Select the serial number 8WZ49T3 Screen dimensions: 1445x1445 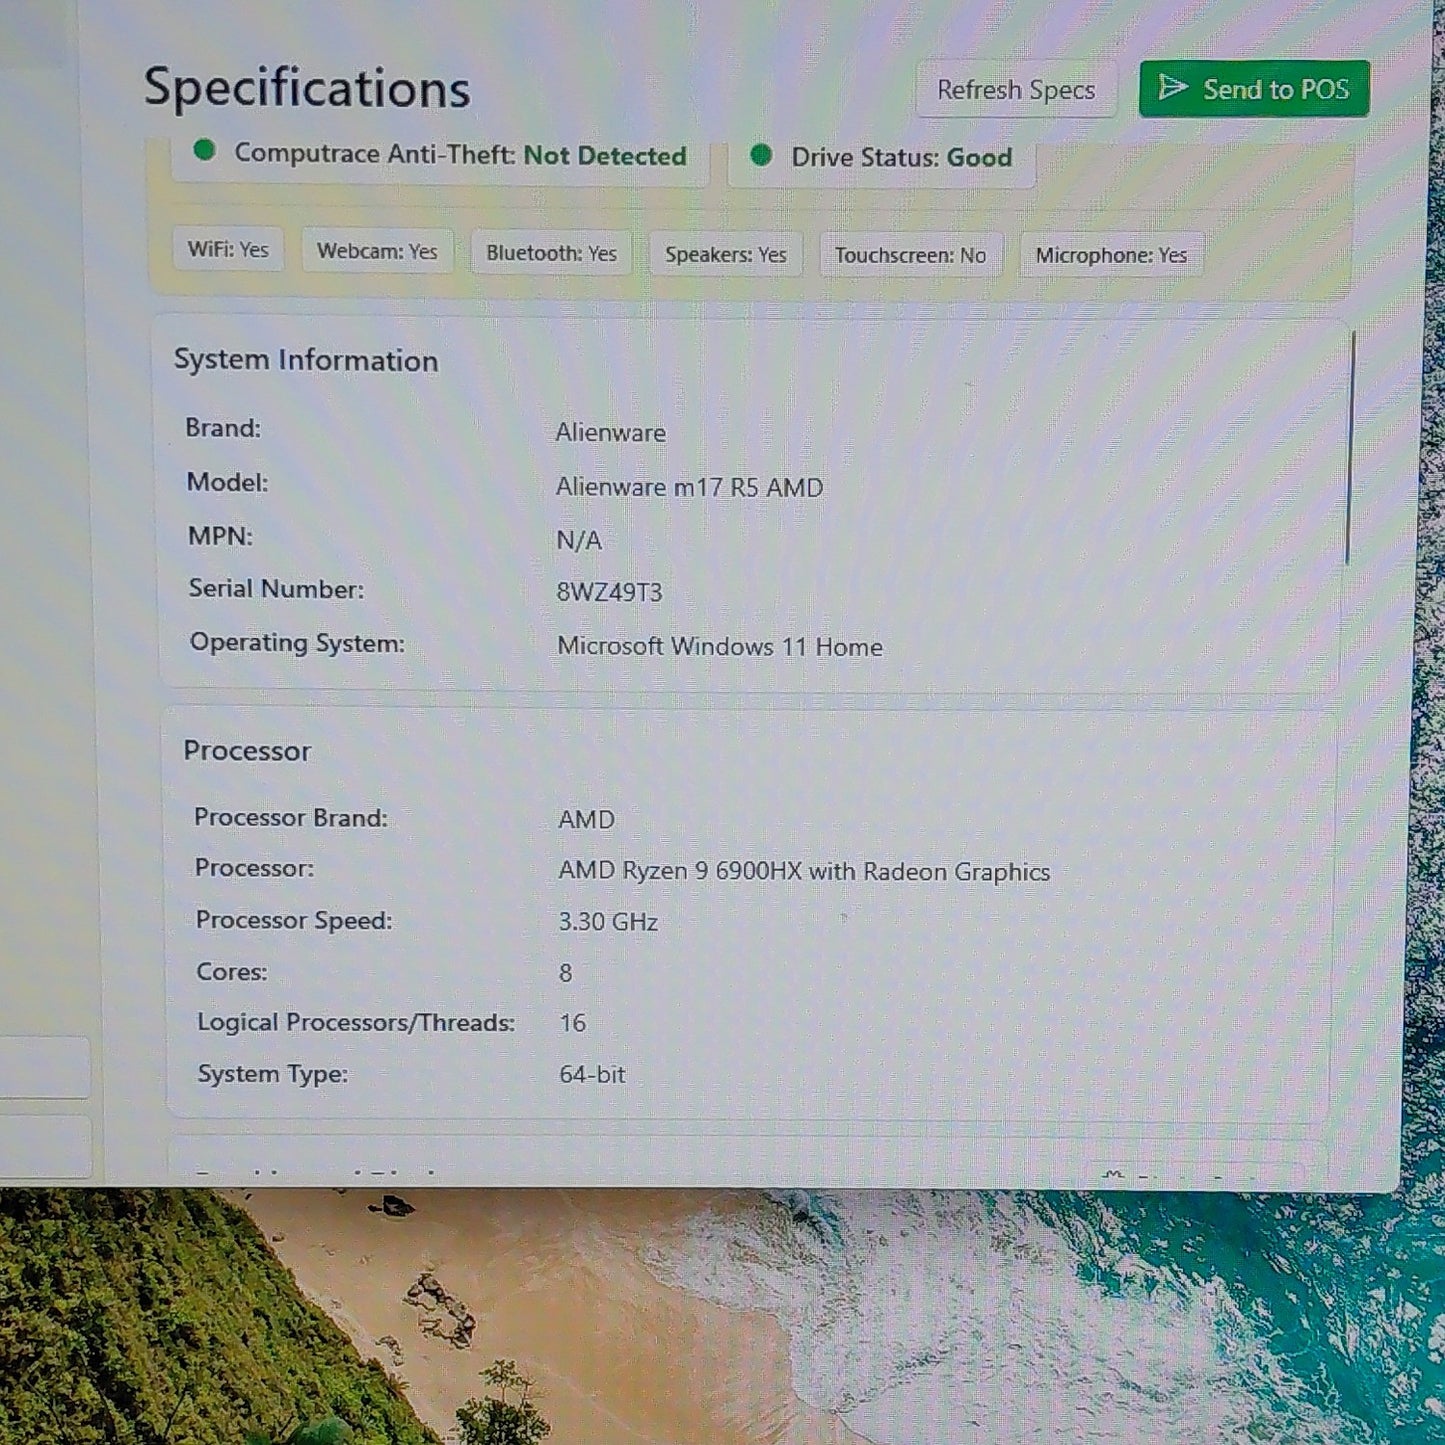(x=609, y=592)
